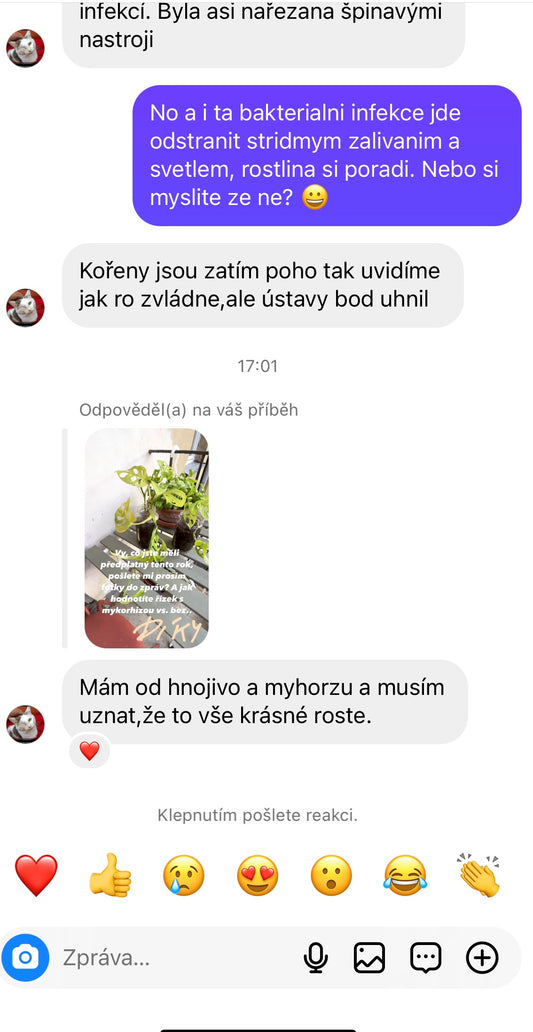
Task: Tap cat avatar next to Kořeny message
Action: click(25, 307)
